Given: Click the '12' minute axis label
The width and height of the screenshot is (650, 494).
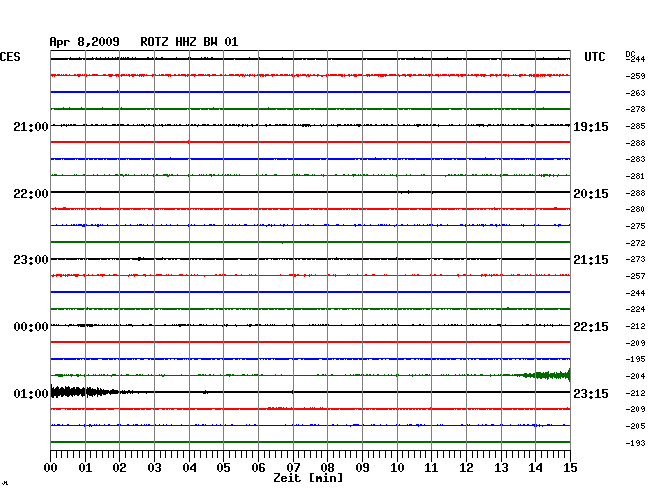Looking at the screenshot, I should (x=466, y=468).
